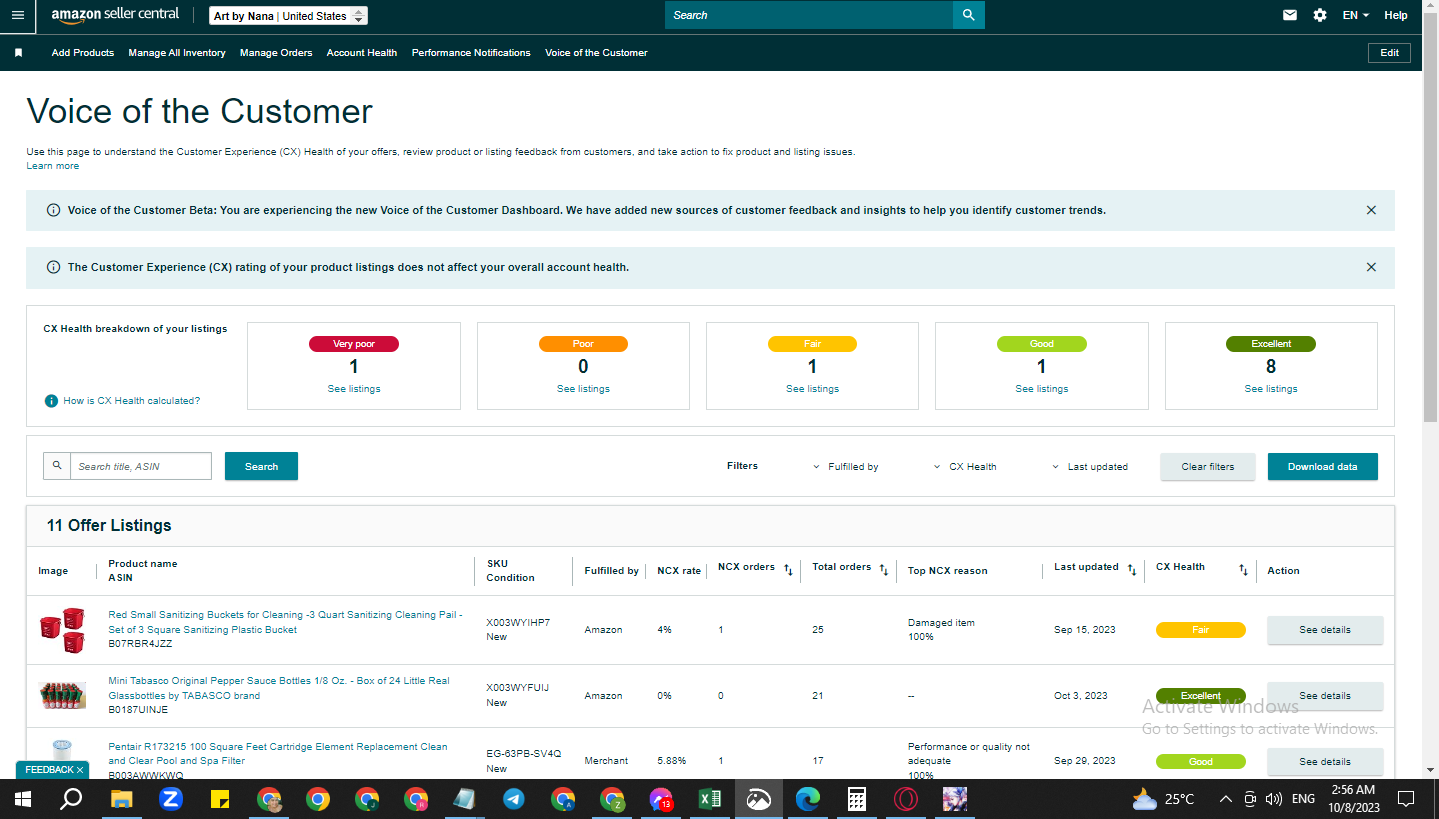This screenshot has height=819, width=1439.
Task: Open Opera browser from taskbar
Action: point(906,799)
